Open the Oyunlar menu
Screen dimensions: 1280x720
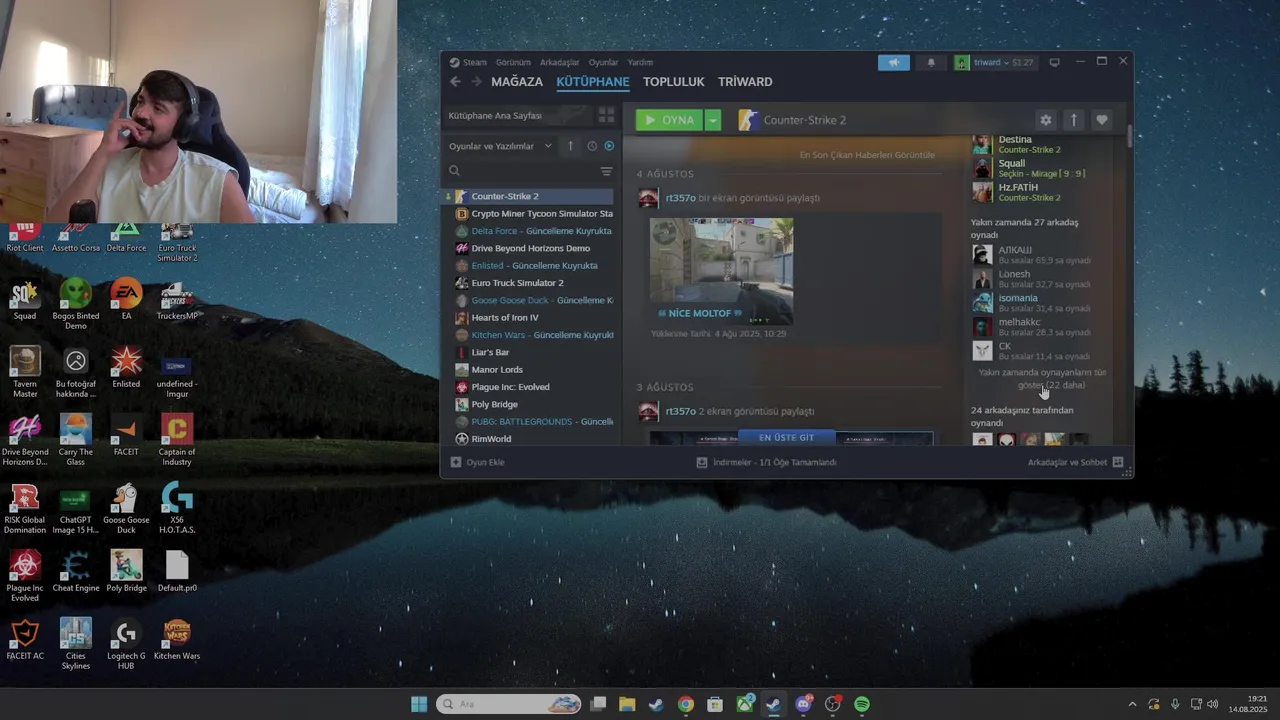[x=603, y=62]
